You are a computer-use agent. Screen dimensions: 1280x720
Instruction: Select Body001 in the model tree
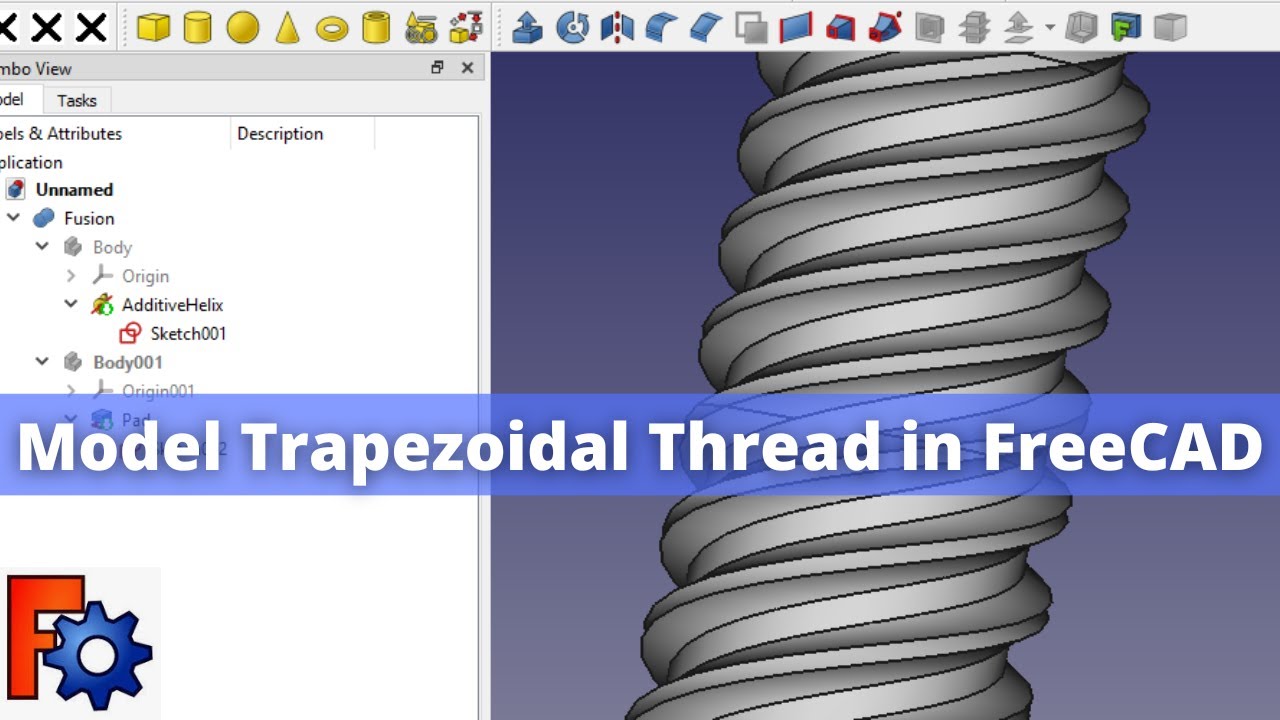[128, 363]
